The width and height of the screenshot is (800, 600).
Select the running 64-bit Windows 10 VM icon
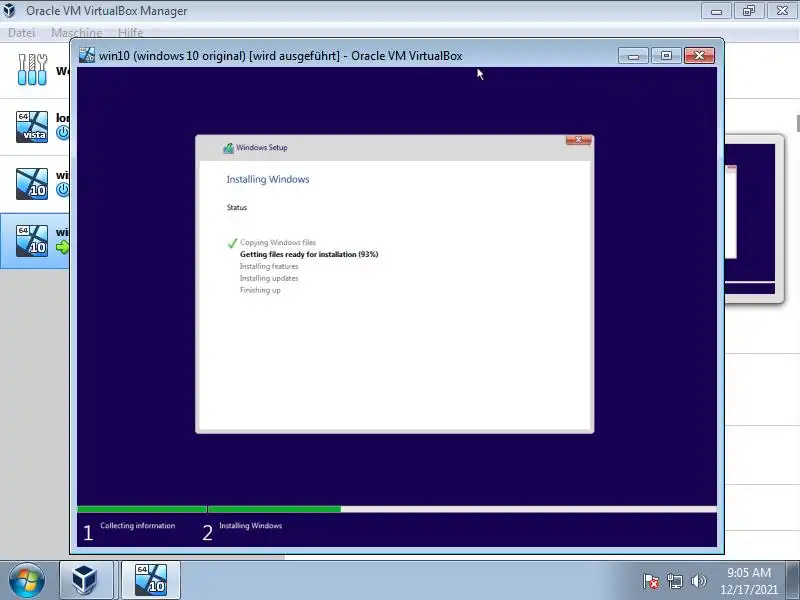32,241
